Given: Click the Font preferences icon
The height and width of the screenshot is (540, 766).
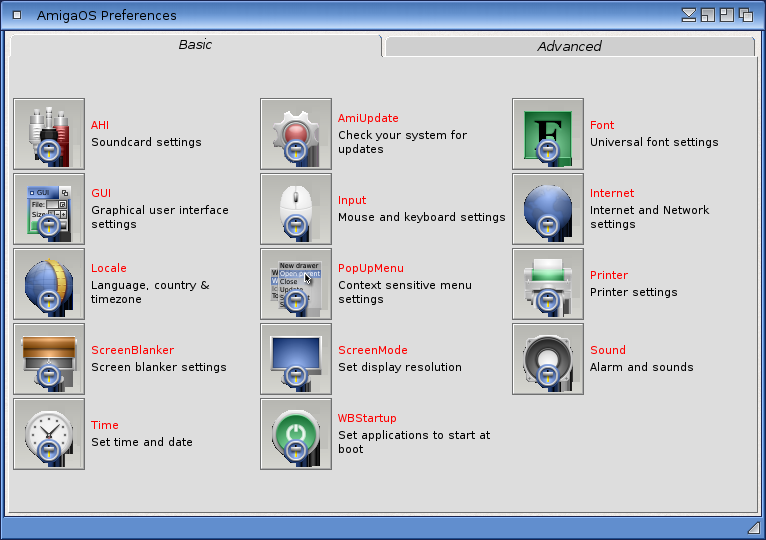Looking at the screenshot, I should click(x=548, y=134).
